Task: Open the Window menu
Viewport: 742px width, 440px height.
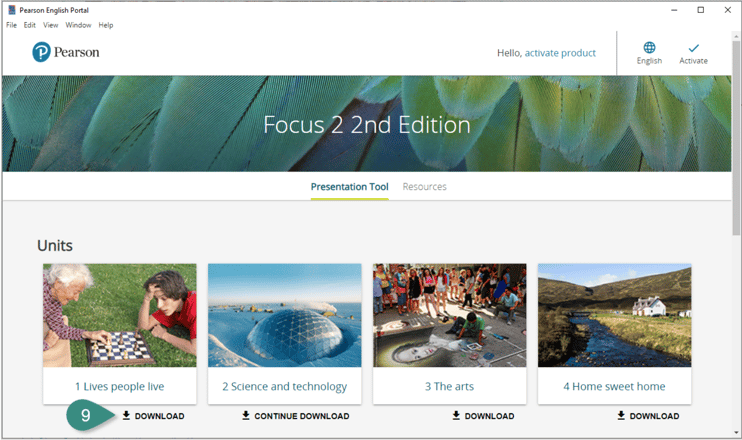Action: [78, 25]
